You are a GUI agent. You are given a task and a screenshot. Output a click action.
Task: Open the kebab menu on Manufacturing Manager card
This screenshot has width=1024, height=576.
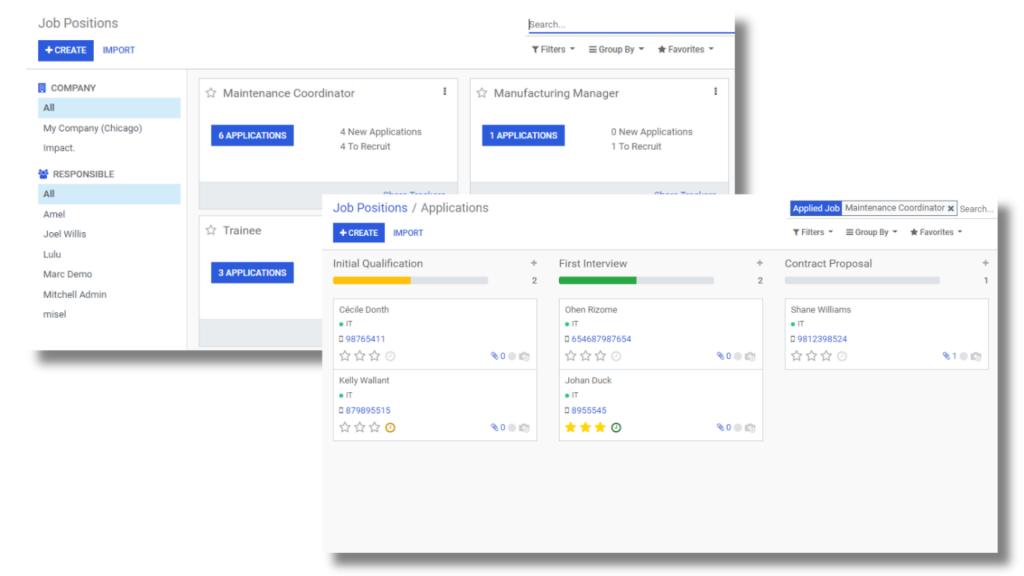pyautogui.click(x=716, y=92)
